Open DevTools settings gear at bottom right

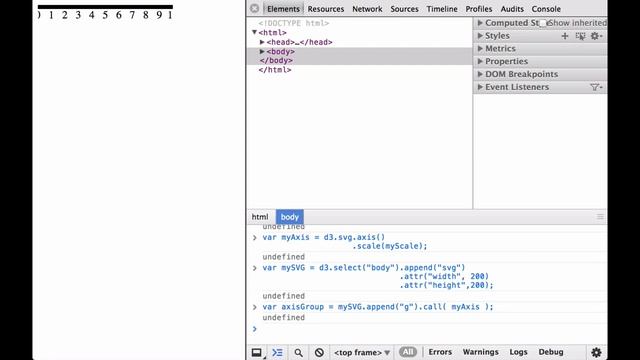click(596, 352)
